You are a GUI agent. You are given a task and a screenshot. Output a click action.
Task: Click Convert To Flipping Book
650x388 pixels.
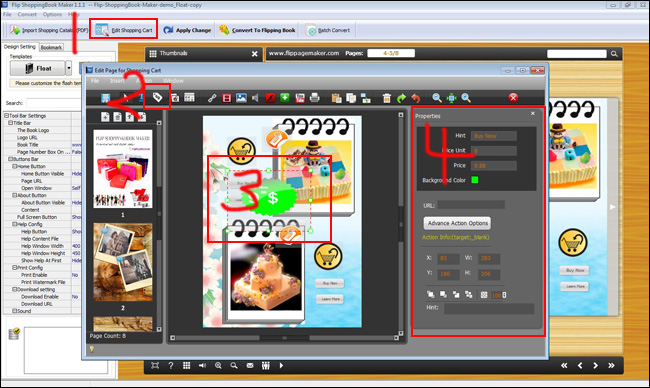point(257,30)
